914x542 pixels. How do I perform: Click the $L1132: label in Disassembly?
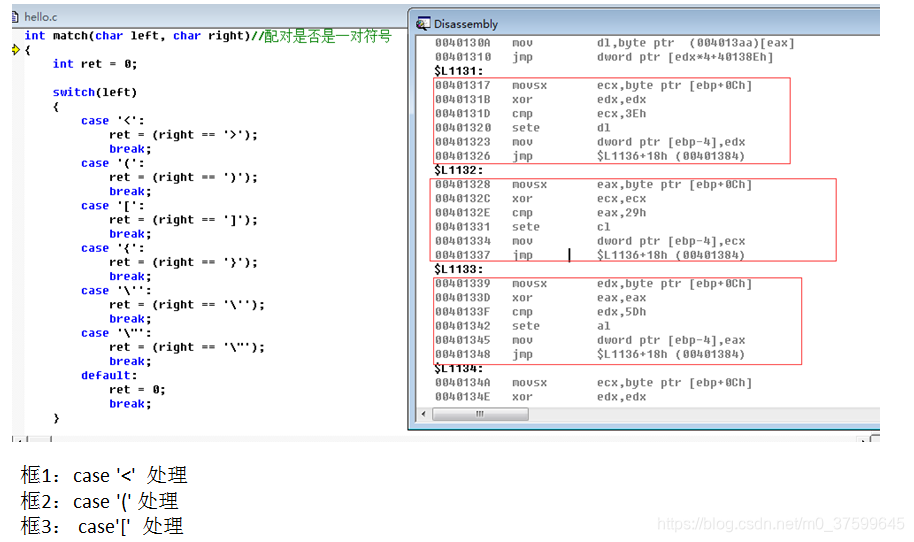458,170
